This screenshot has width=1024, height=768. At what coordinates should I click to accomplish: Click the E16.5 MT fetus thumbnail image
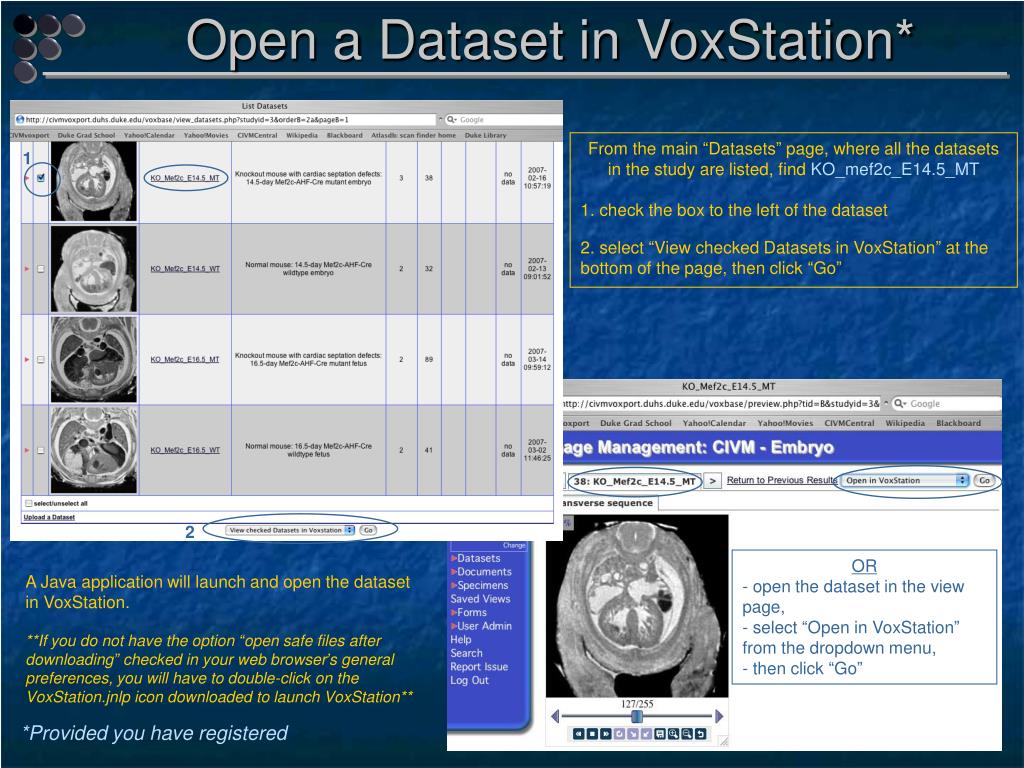click(94, 359)
